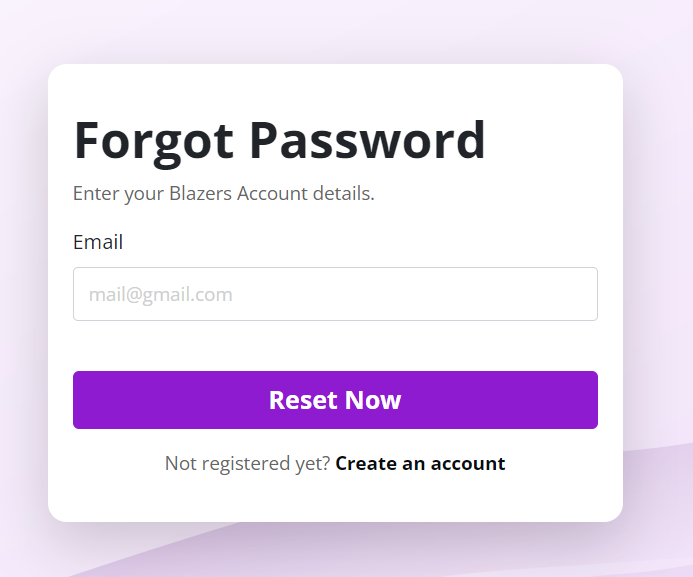This screenshot has height=577, width=693.
Task: Hit the Reset Now text on button
Action: click(335, 400)
